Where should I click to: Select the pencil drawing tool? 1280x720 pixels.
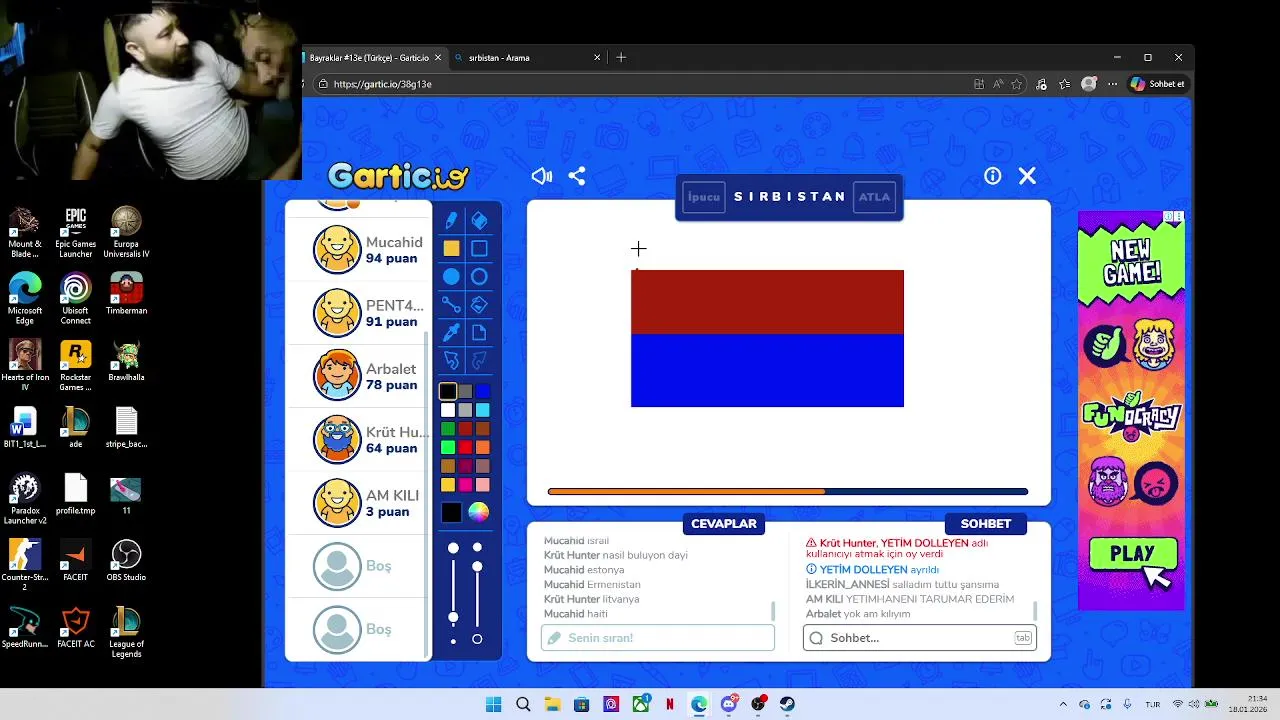[x=451, y=220]
